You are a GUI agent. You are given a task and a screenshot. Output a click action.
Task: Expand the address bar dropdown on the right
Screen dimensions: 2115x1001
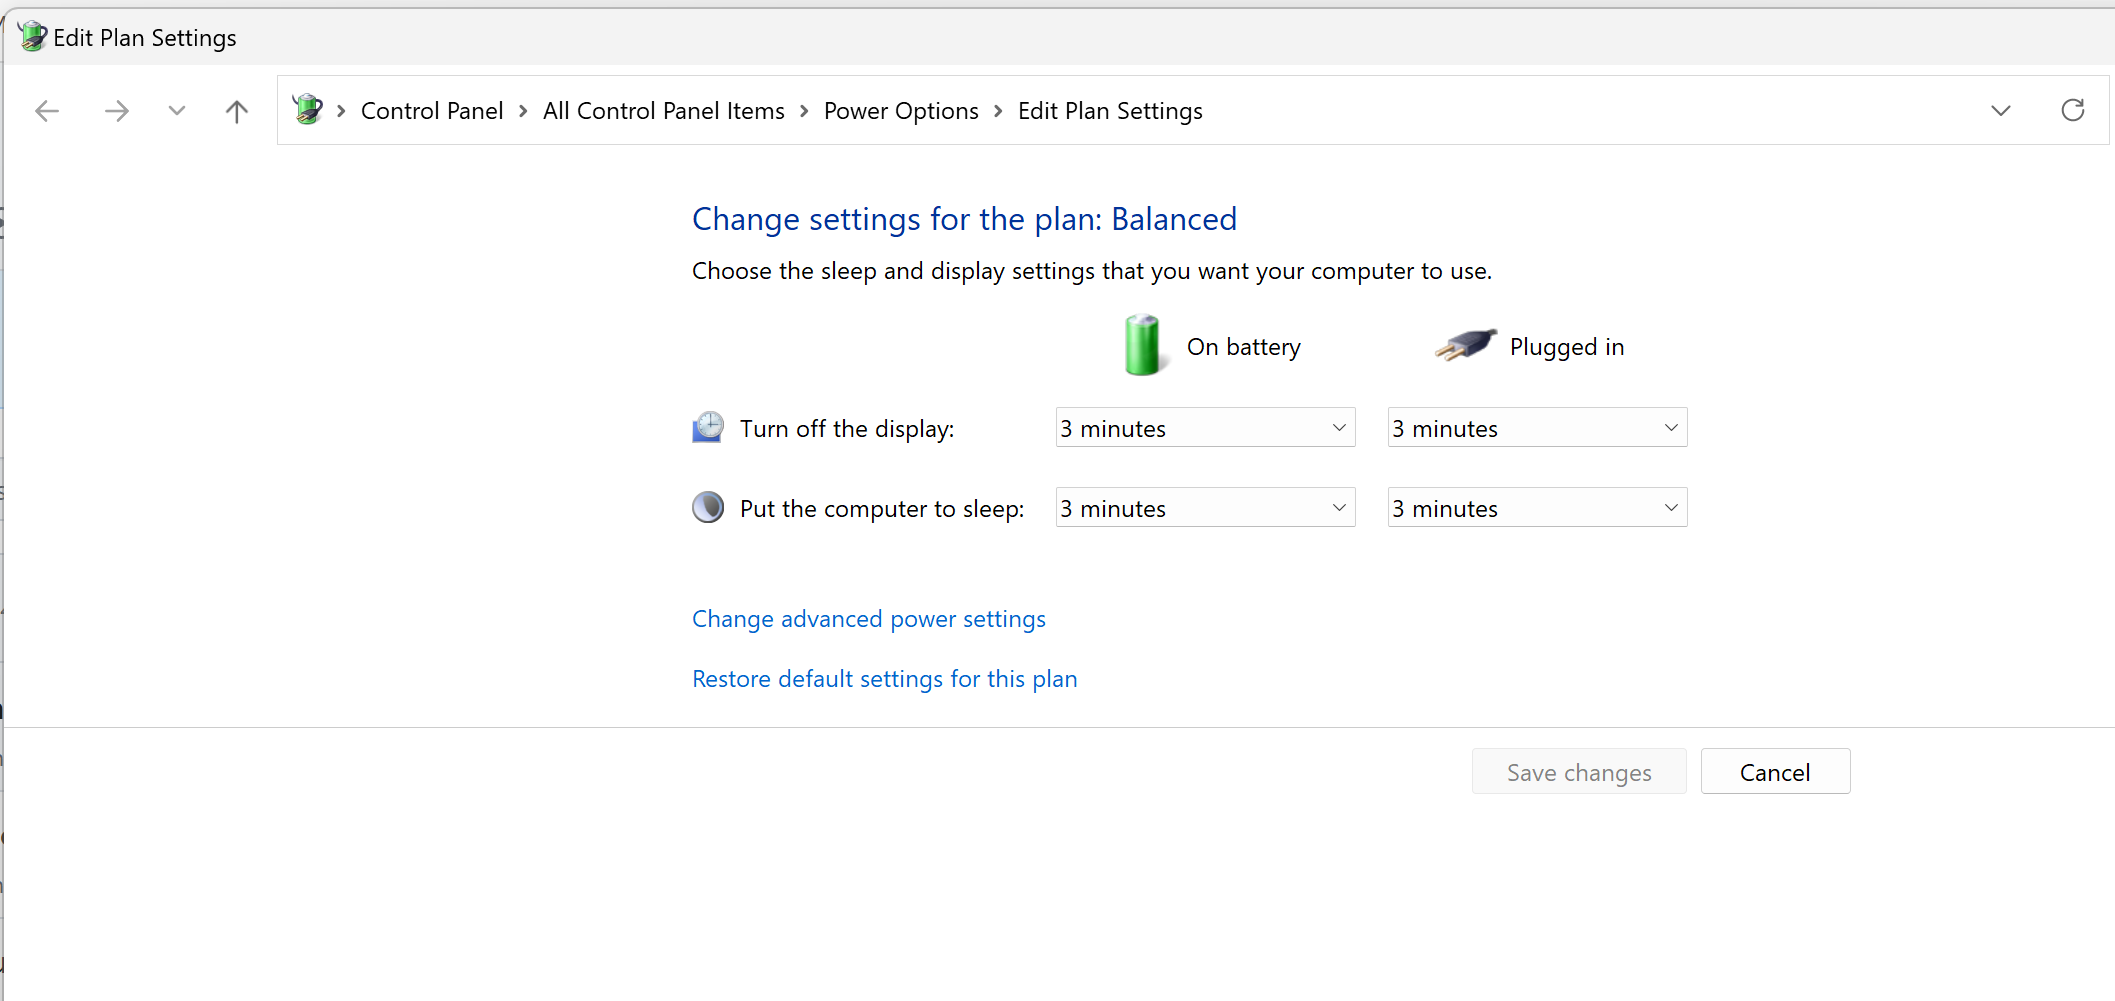point(2000,111)
